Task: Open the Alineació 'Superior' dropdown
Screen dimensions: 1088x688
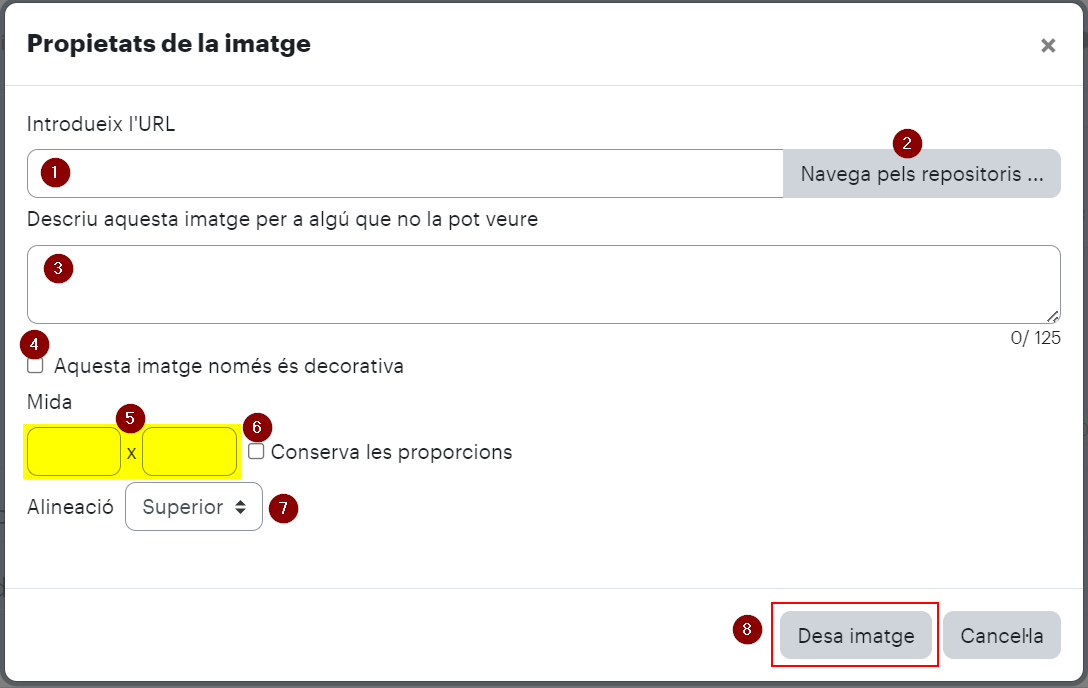Action: click(x=194, y=507)
